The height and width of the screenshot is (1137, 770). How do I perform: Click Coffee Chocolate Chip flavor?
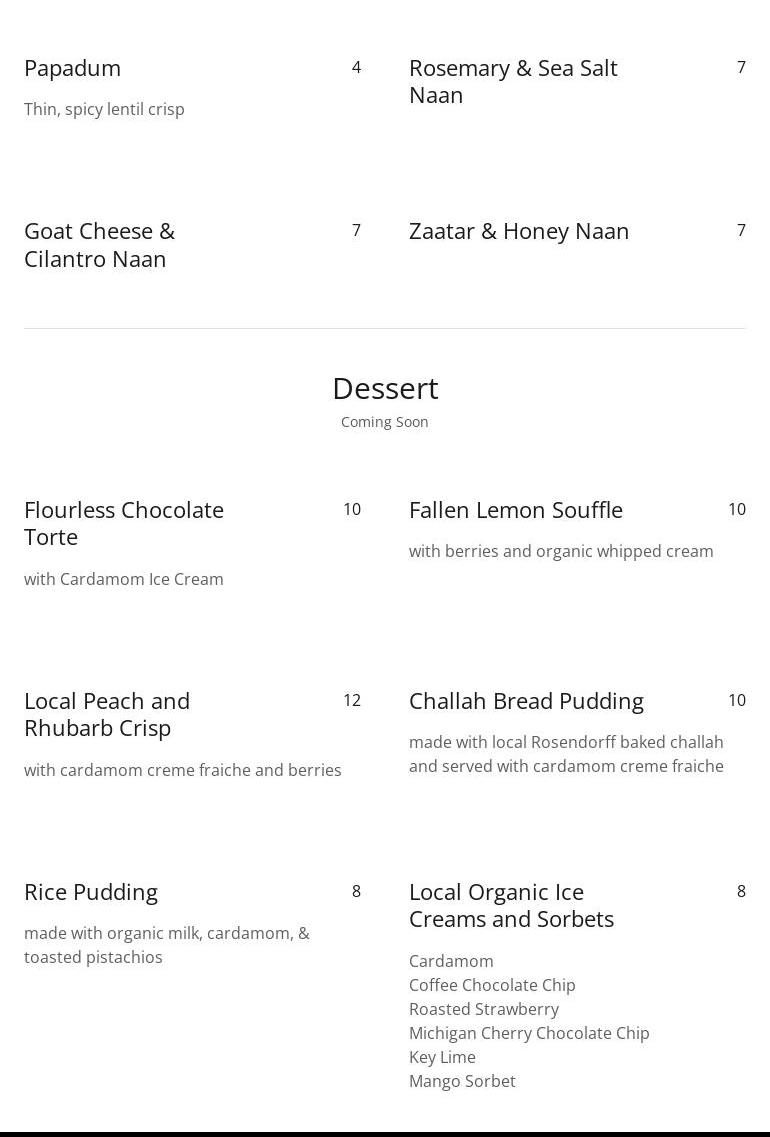pos(492,985)
